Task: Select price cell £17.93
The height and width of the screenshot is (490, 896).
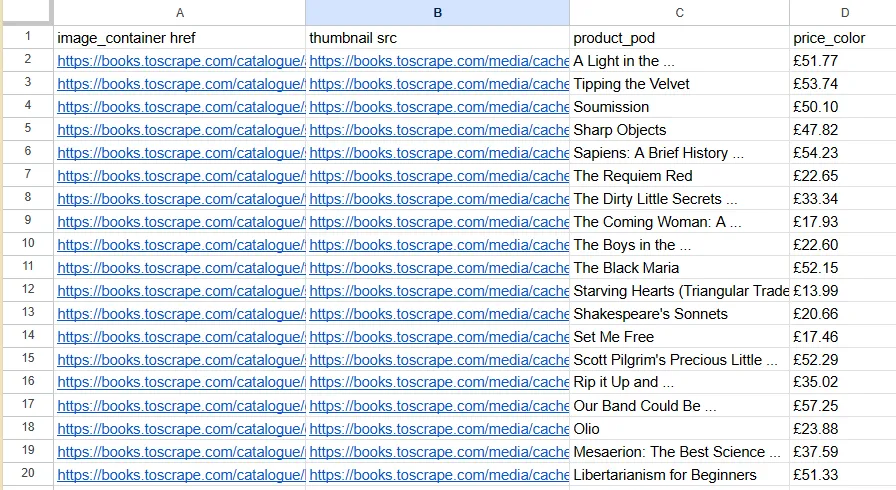Action: tap(843, 222)
